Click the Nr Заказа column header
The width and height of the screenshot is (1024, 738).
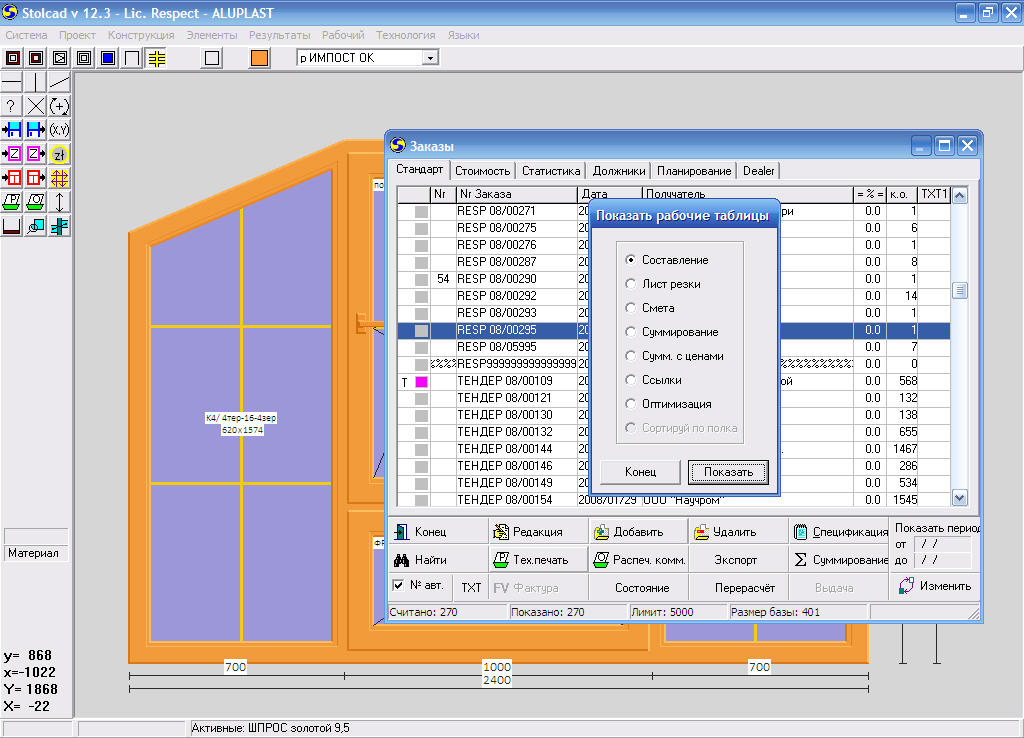tap(516, 194)
